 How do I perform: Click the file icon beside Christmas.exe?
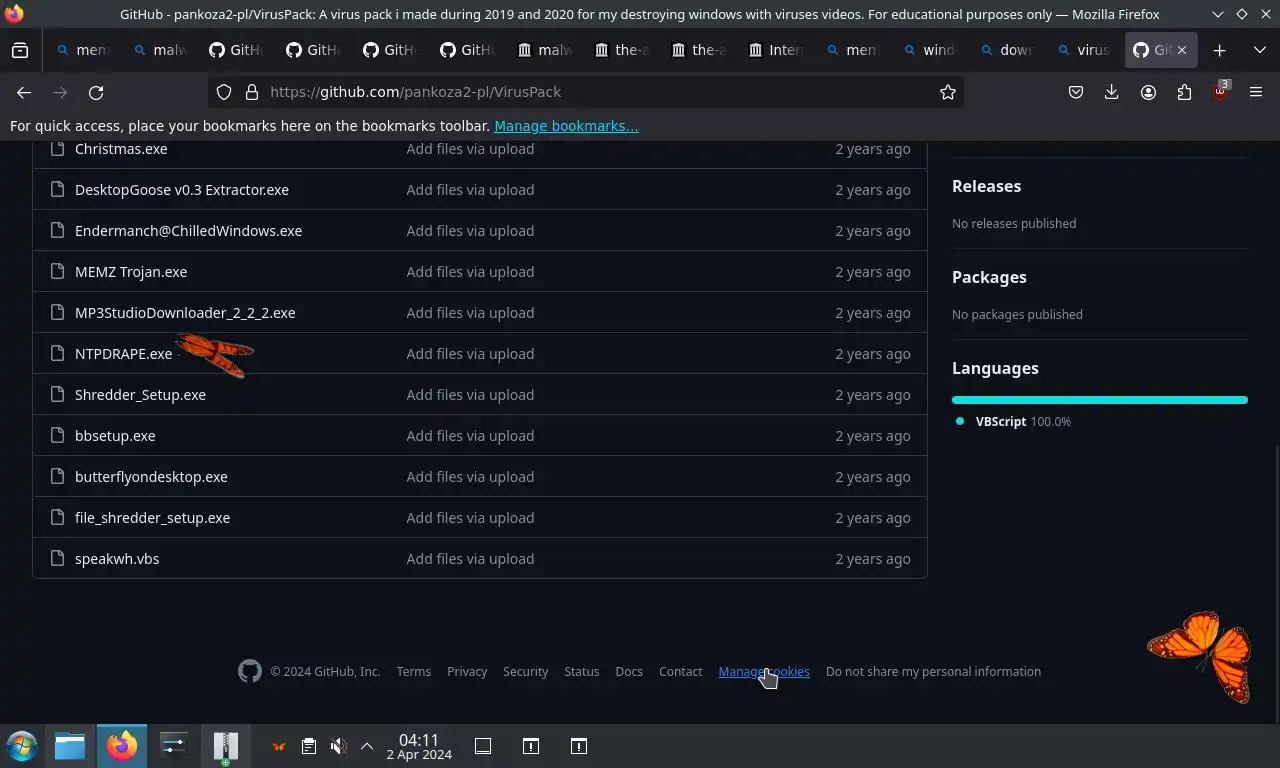[x=57, y=149]
